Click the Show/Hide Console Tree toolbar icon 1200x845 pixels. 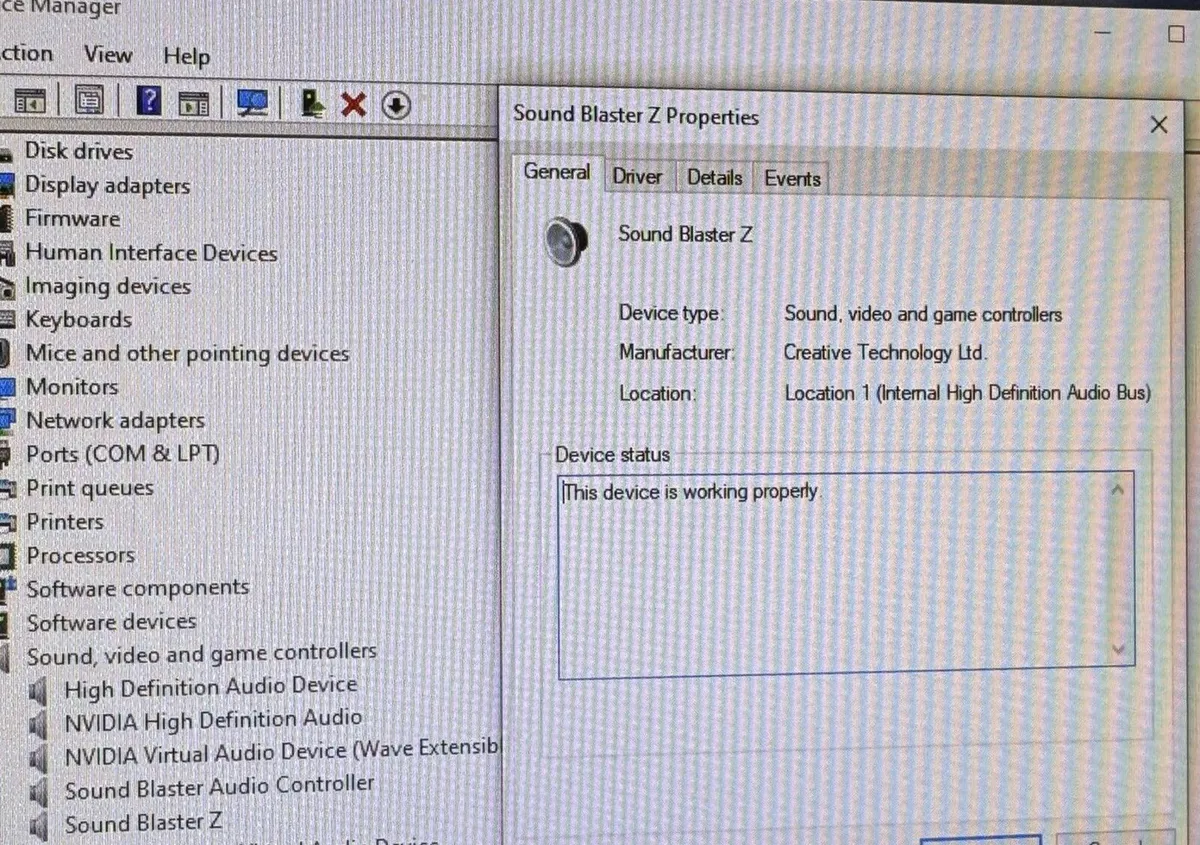(x=31, y=101)
